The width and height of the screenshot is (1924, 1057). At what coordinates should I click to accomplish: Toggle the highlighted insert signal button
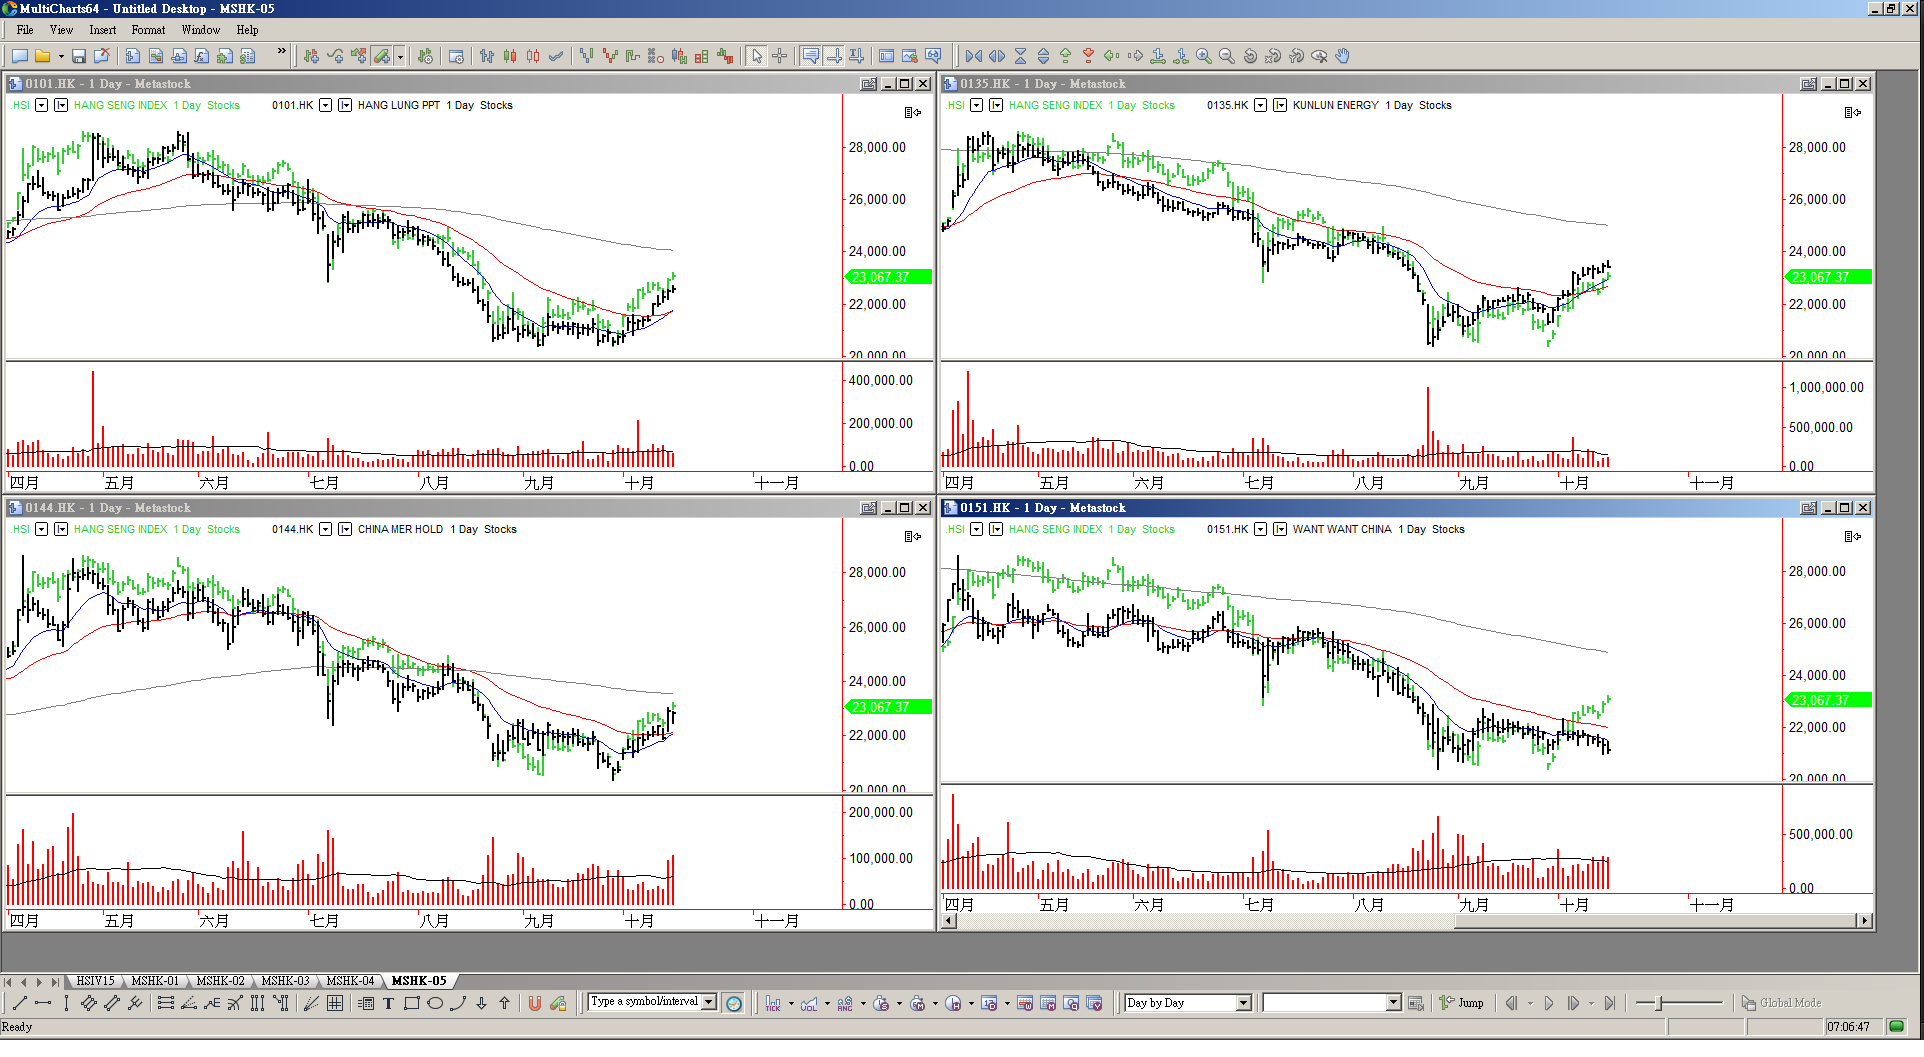382,56
